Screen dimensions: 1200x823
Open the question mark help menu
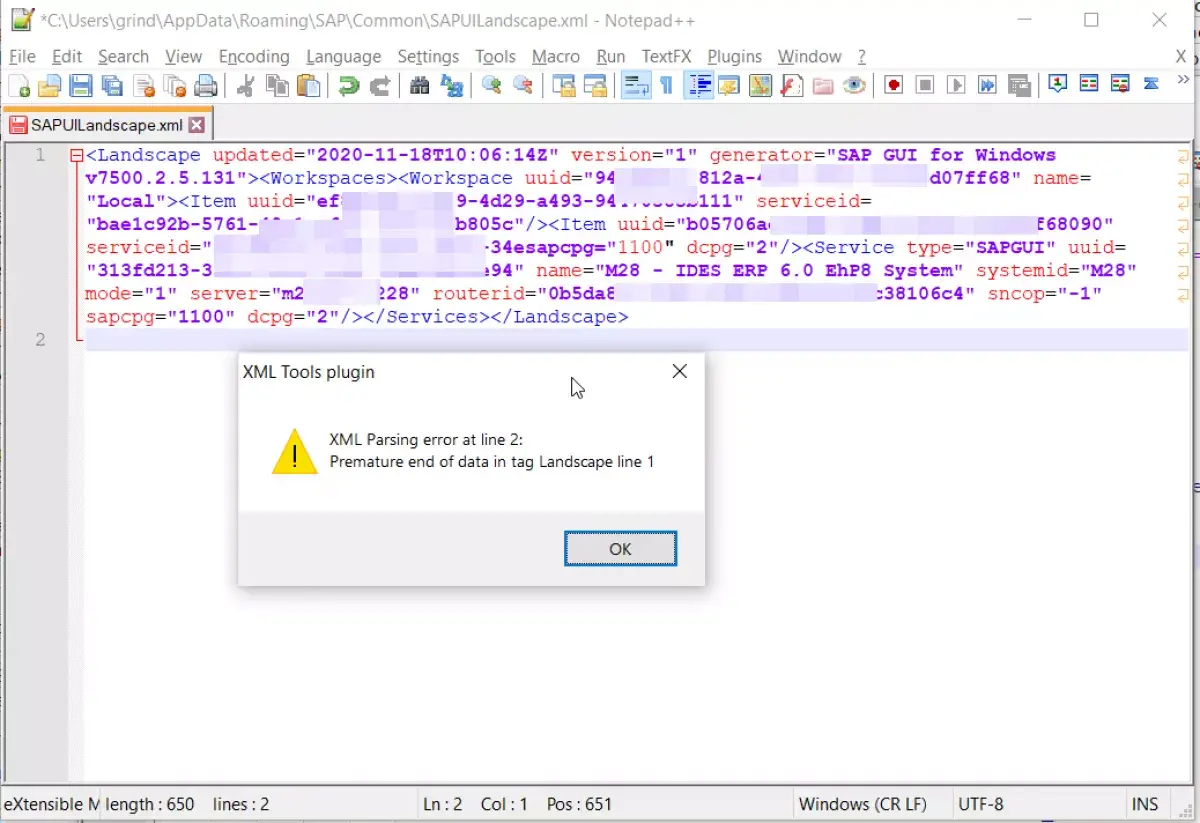[x=862, y=56]
